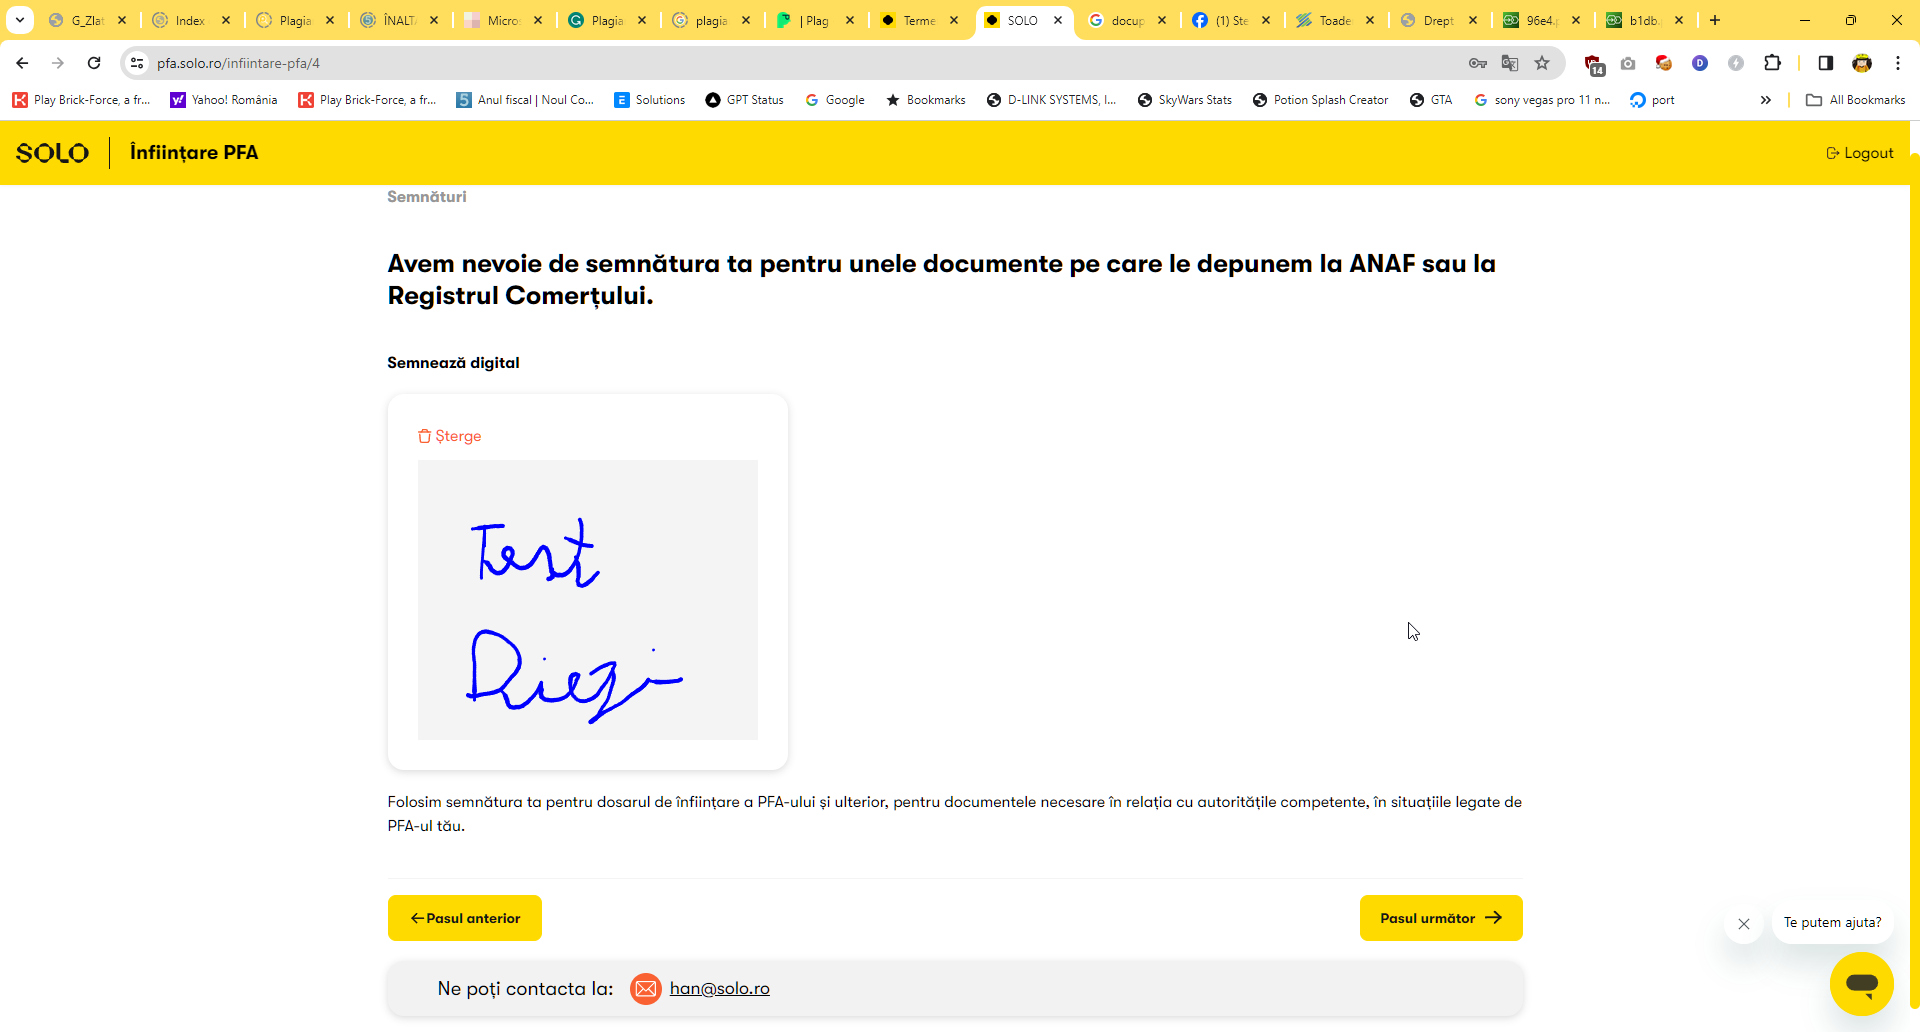The height and width of the screenshot is (1032, 1920).
Task: Reload the page
Action: pos(94,63)
